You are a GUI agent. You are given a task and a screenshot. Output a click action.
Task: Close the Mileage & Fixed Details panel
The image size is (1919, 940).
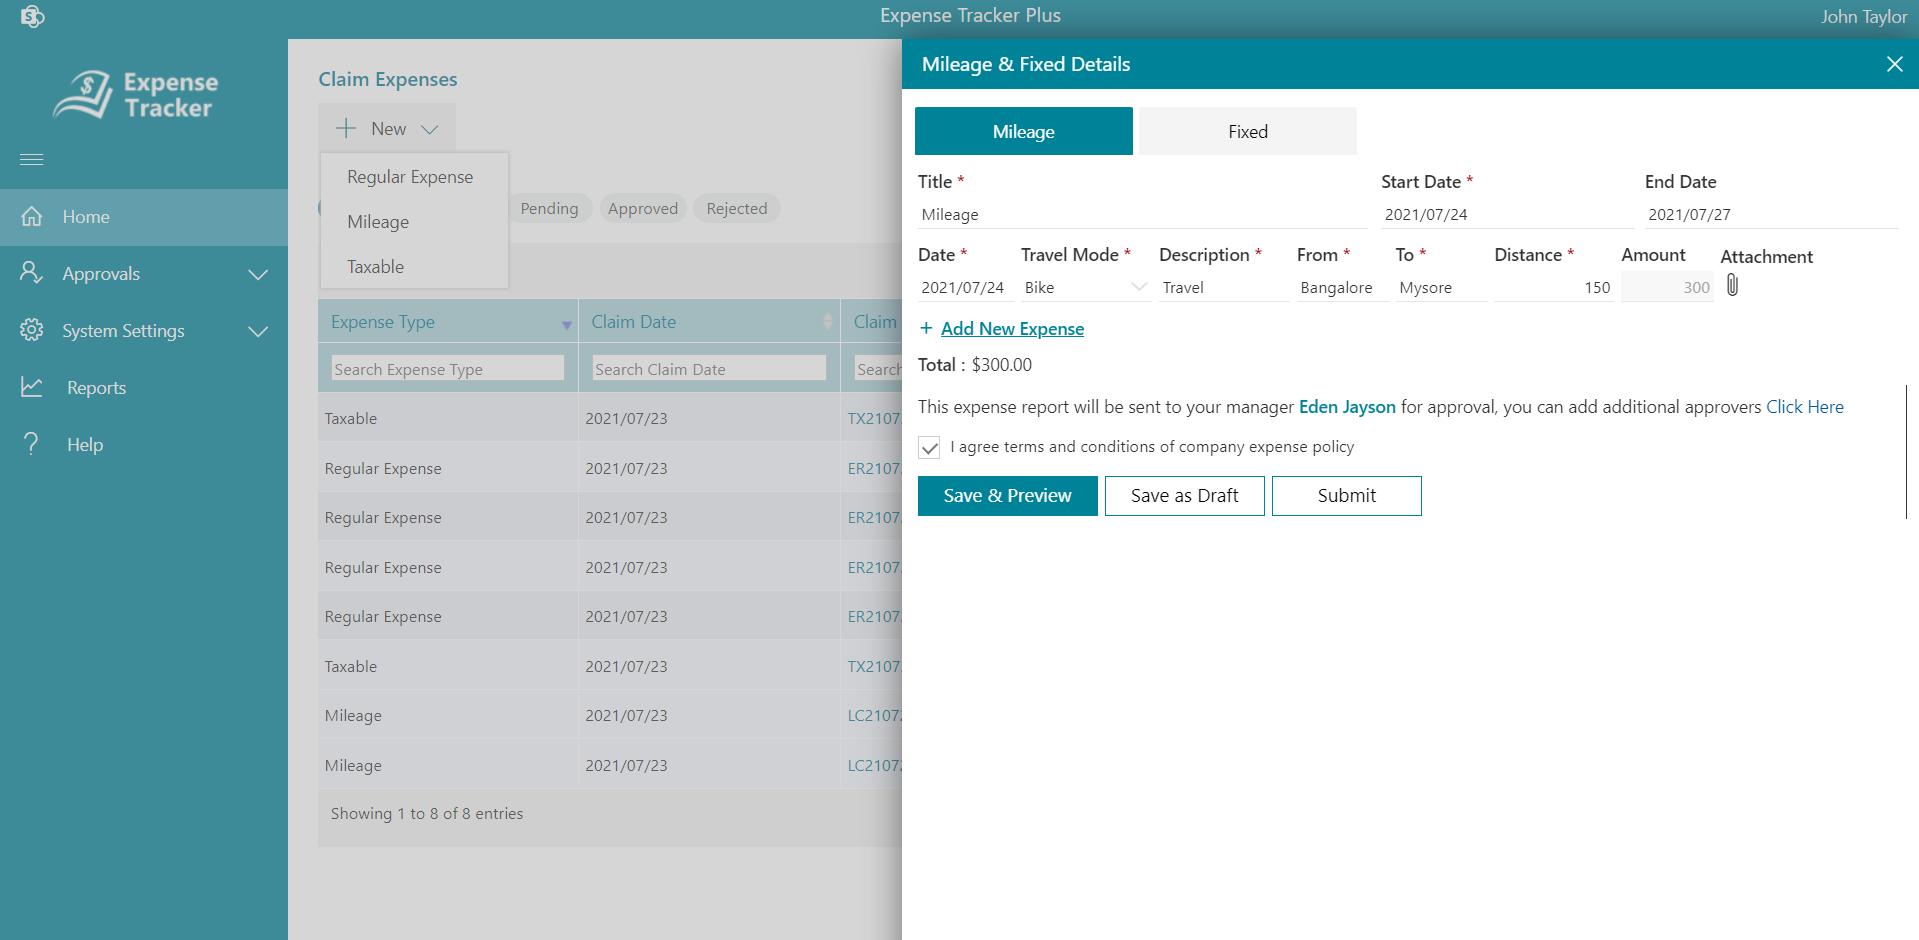pyautogui.click(x=1894, y=64)
